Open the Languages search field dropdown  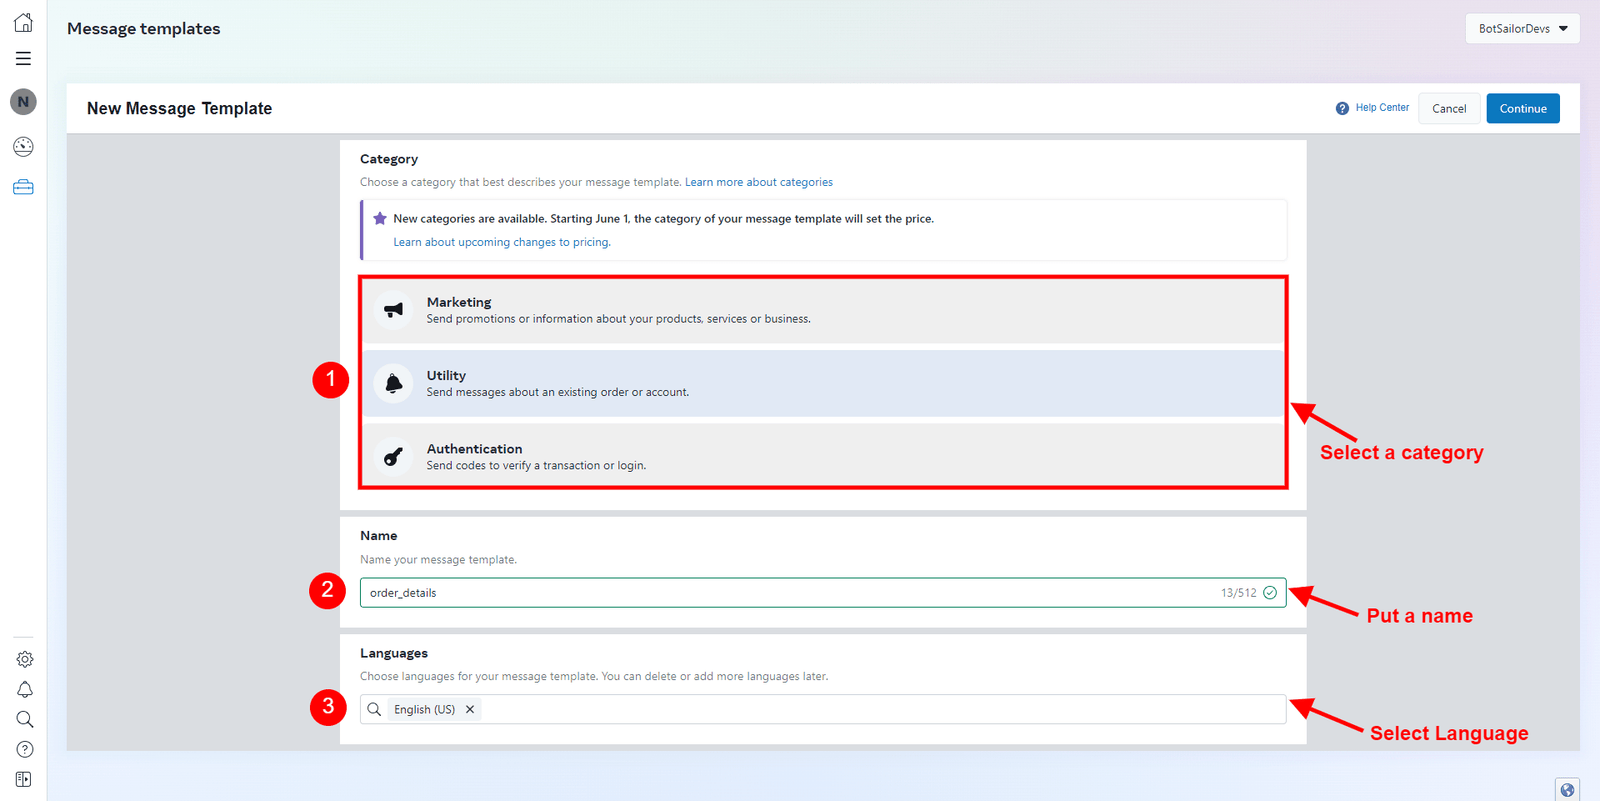pyautogui.click(x=880, y=709)
